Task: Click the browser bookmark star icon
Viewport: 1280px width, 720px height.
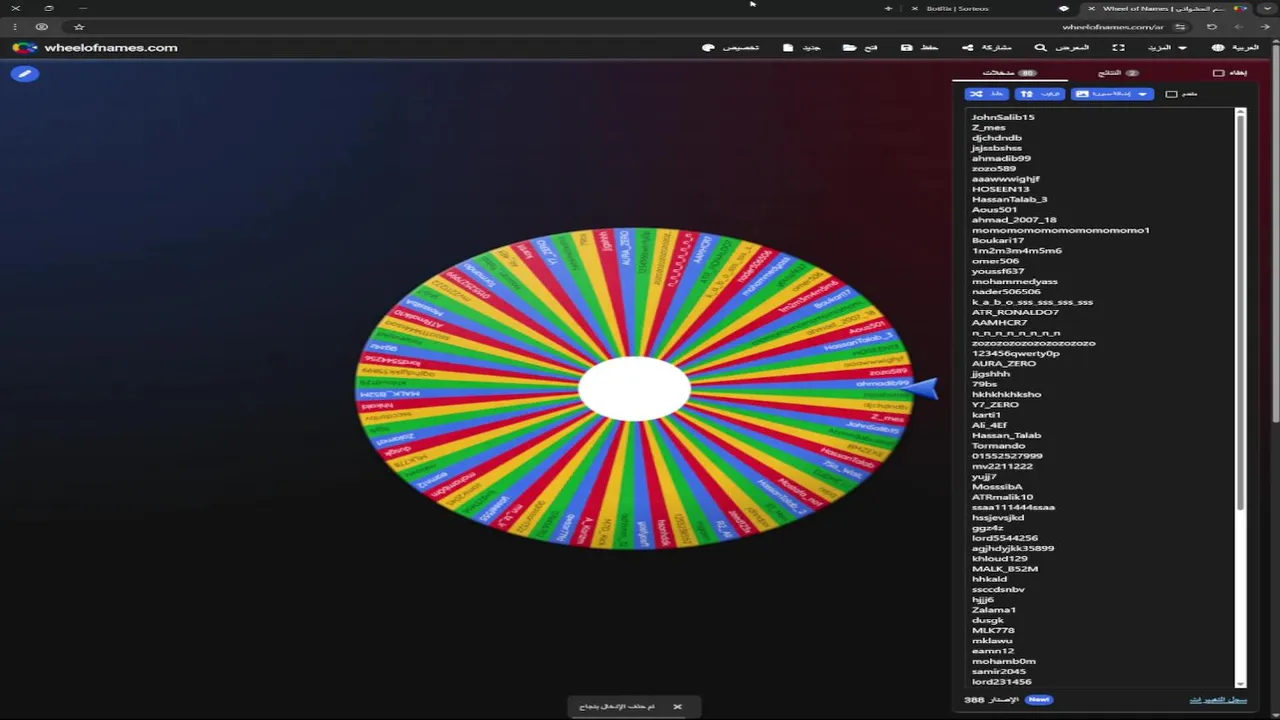Action: point(79,27)
